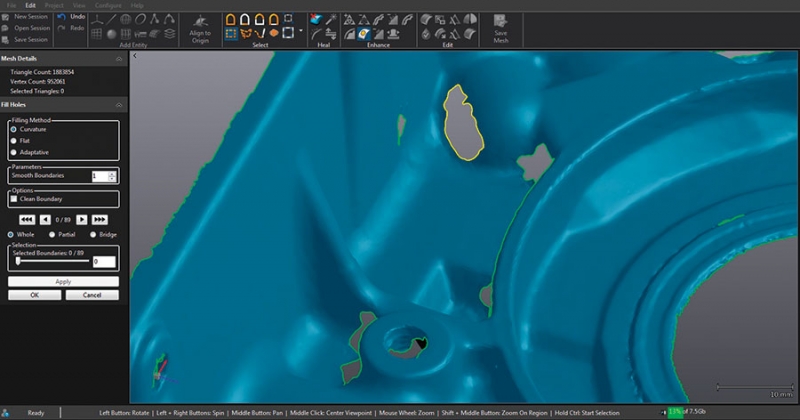Collapse the Fill Holes panel
This screenshot has width=800, height=420.
(x=120, y=105)
